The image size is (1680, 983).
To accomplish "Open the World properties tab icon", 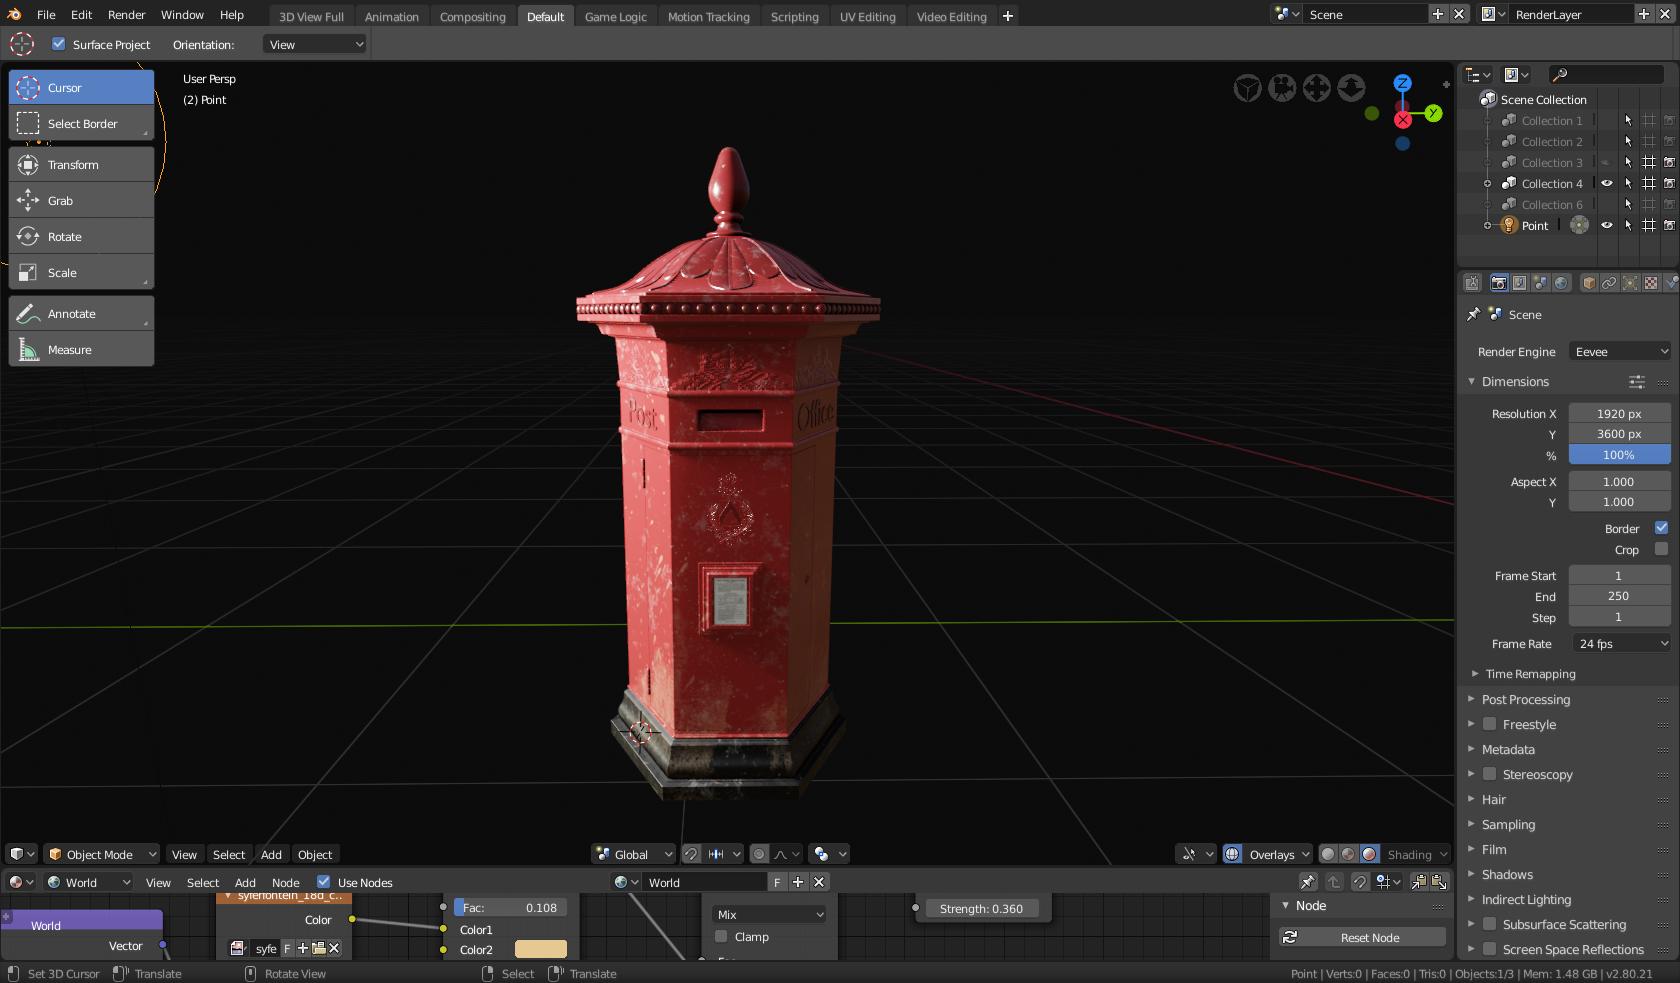I will click(x=1561, y=283).
